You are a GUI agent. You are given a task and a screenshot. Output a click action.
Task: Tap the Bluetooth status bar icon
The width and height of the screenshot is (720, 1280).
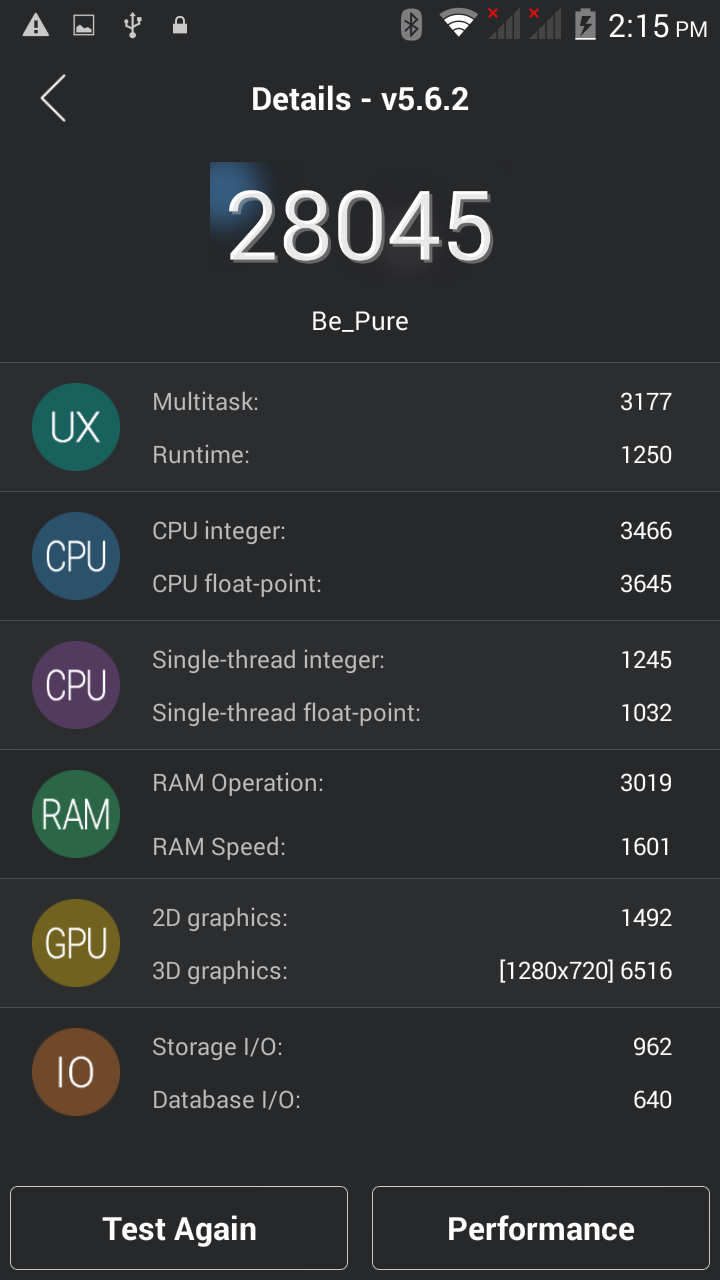tap(411, 25)
